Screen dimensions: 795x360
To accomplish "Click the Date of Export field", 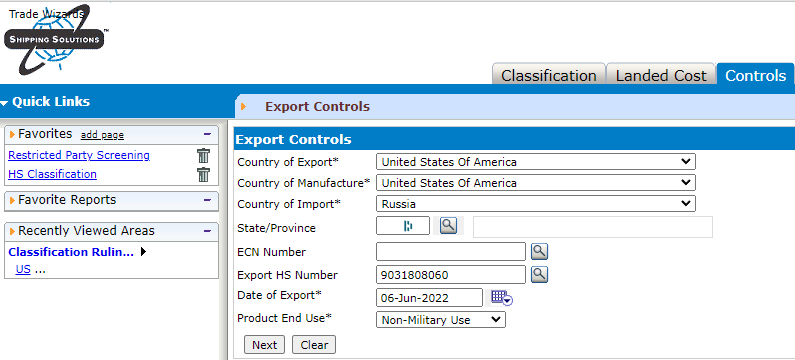I will click(x=429, y=298).
